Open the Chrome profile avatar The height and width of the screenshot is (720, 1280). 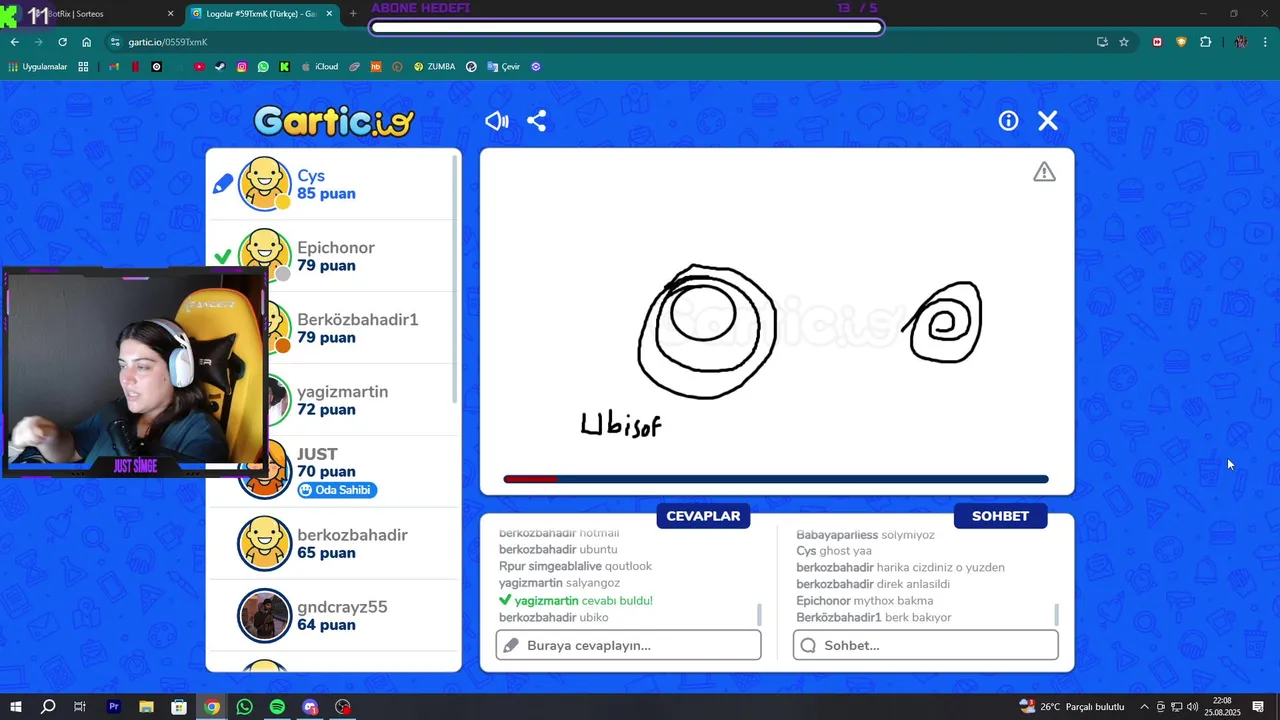(x=1241, y=42)
